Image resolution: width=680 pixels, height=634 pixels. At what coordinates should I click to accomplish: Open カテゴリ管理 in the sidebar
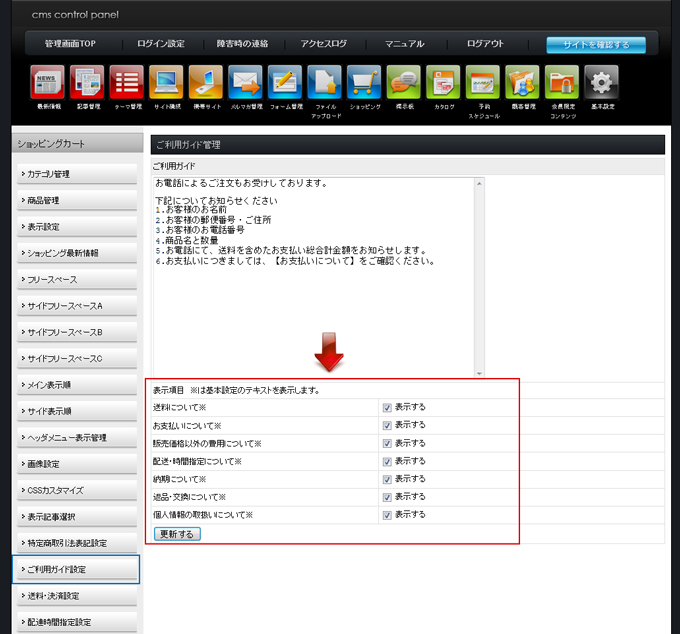tap(77, 174)
